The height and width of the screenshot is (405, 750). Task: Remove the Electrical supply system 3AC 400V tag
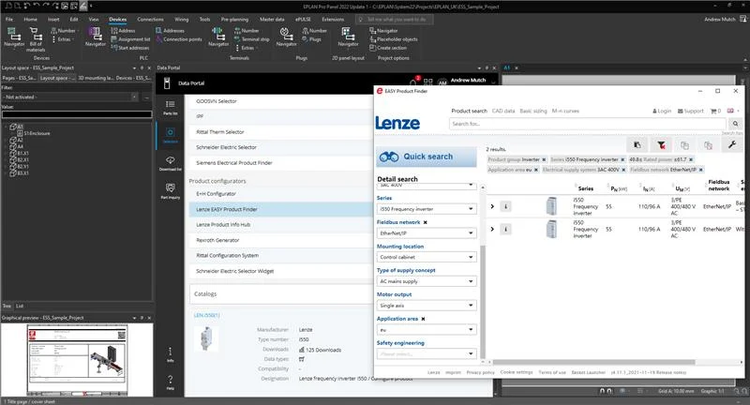(623, 170)
